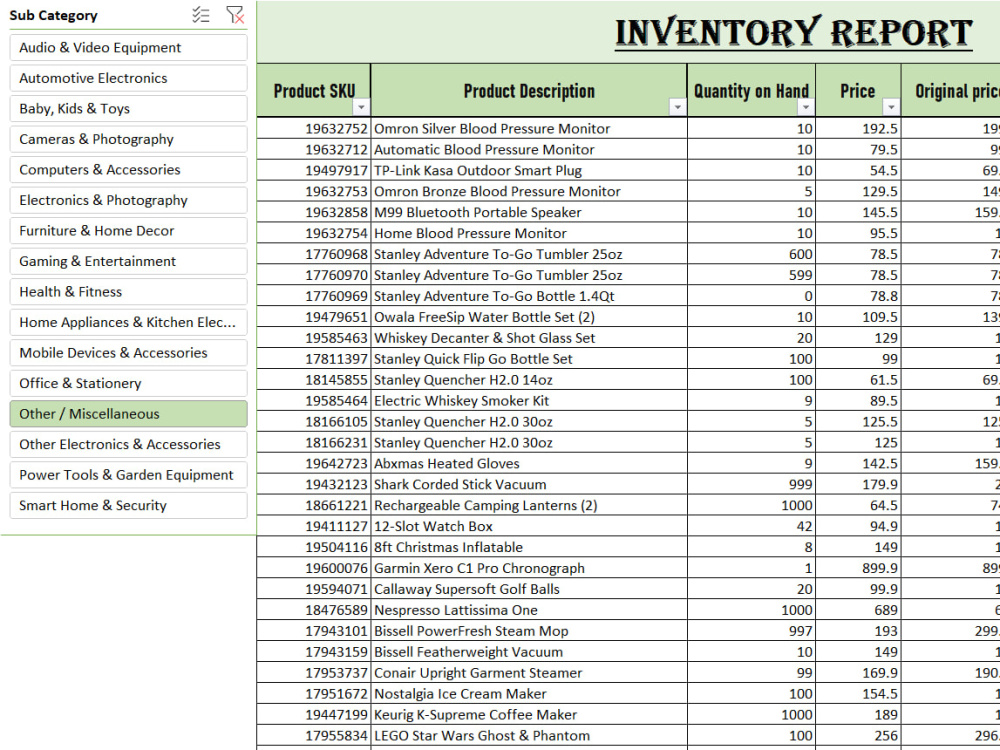Choose Office & Stationery category
1000x750 pixels.
pyautogui.click(x=128, y=384)
